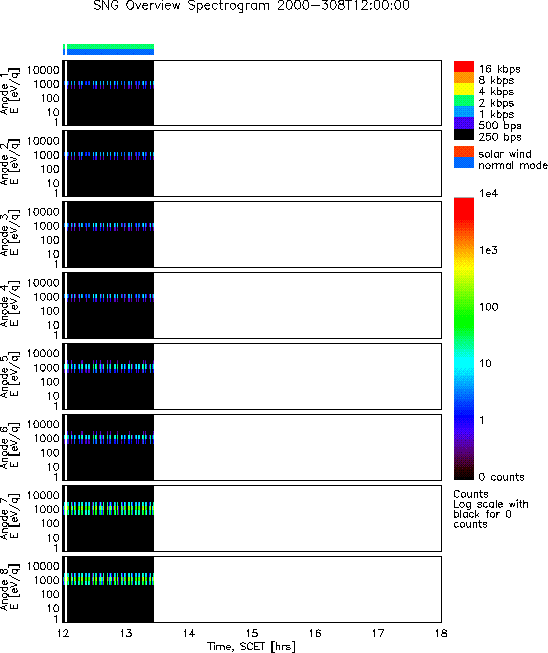Click the Anode 2 spectrogram panel
Image resolution: width=548 pixels, height=653 pixels.
[252, 164]
